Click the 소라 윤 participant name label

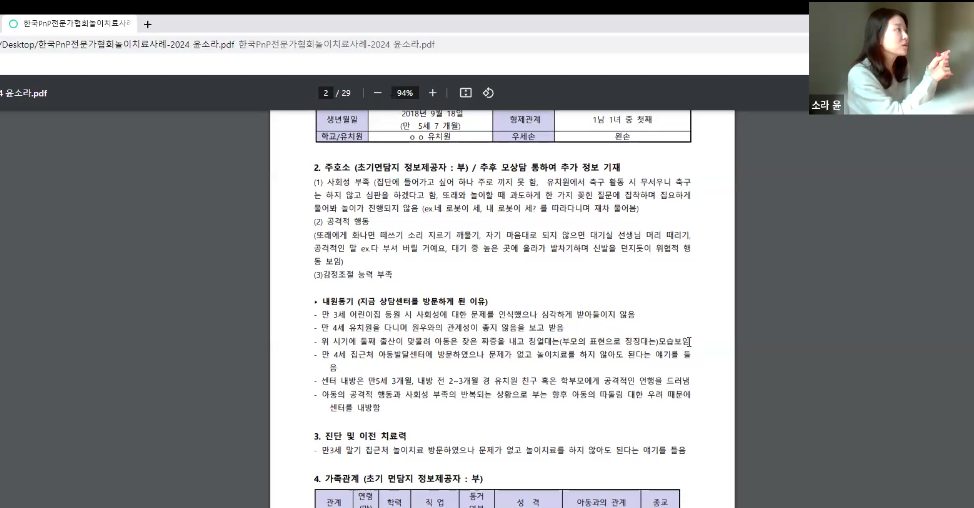(826, 106)
